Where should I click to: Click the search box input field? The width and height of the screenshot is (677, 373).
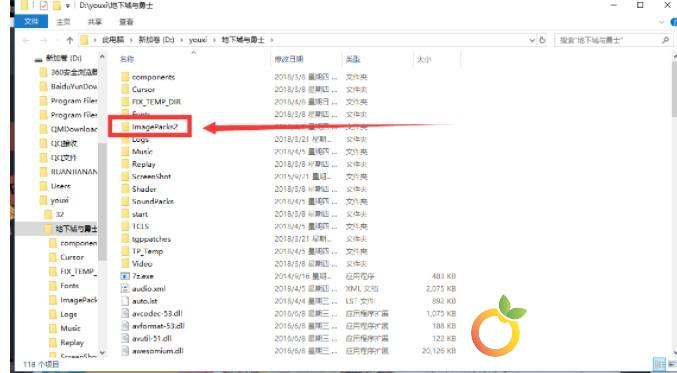609,40
